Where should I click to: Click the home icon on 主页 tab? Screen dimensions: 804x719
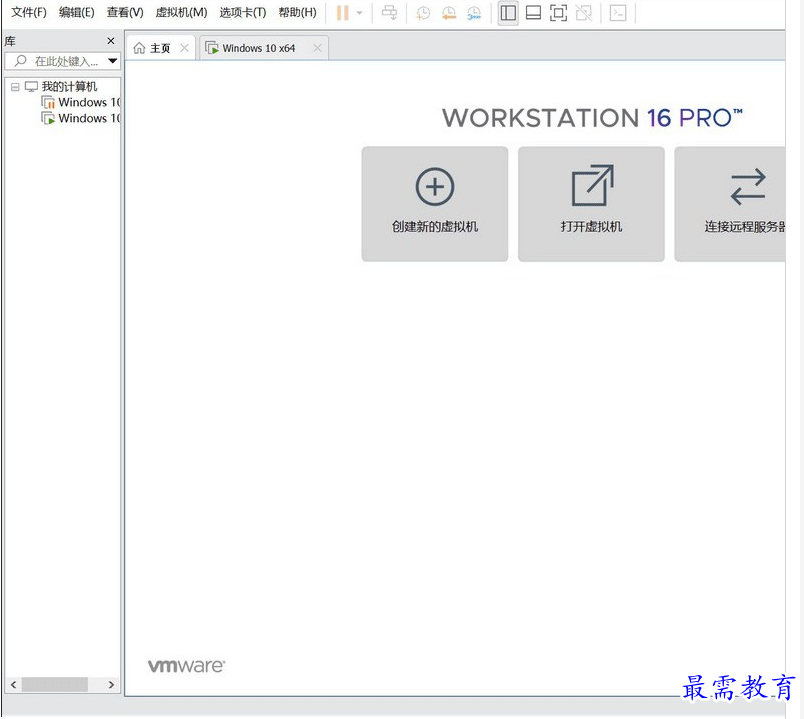(x=139, y=48)
